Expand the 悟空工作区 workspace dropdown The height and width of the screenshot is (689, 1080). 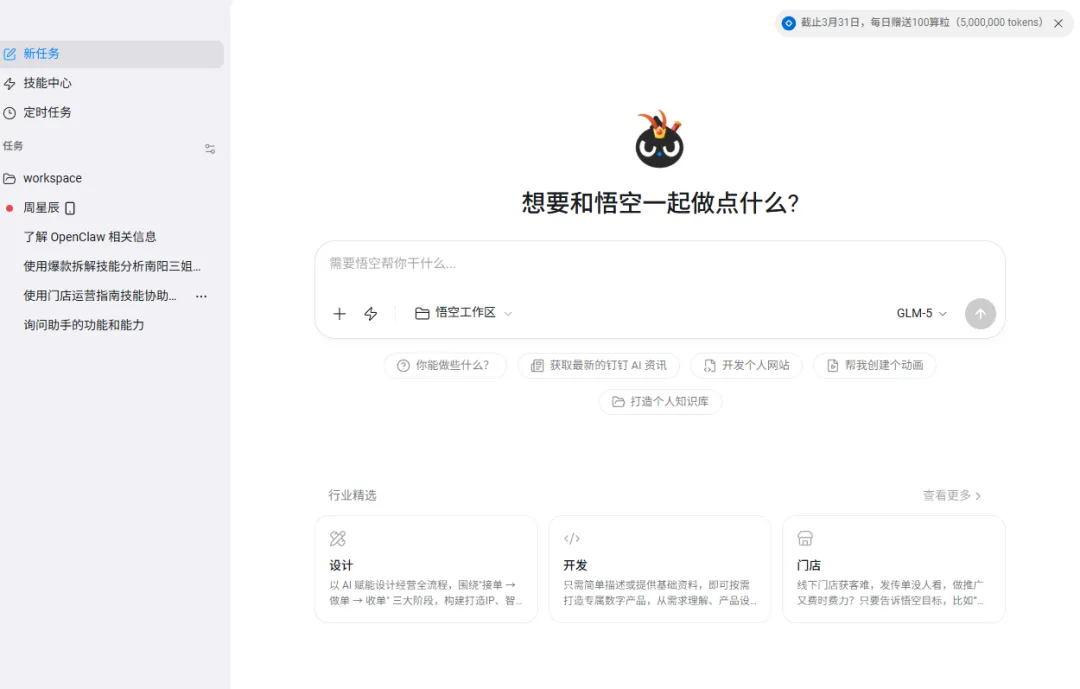tap(464, 313)
